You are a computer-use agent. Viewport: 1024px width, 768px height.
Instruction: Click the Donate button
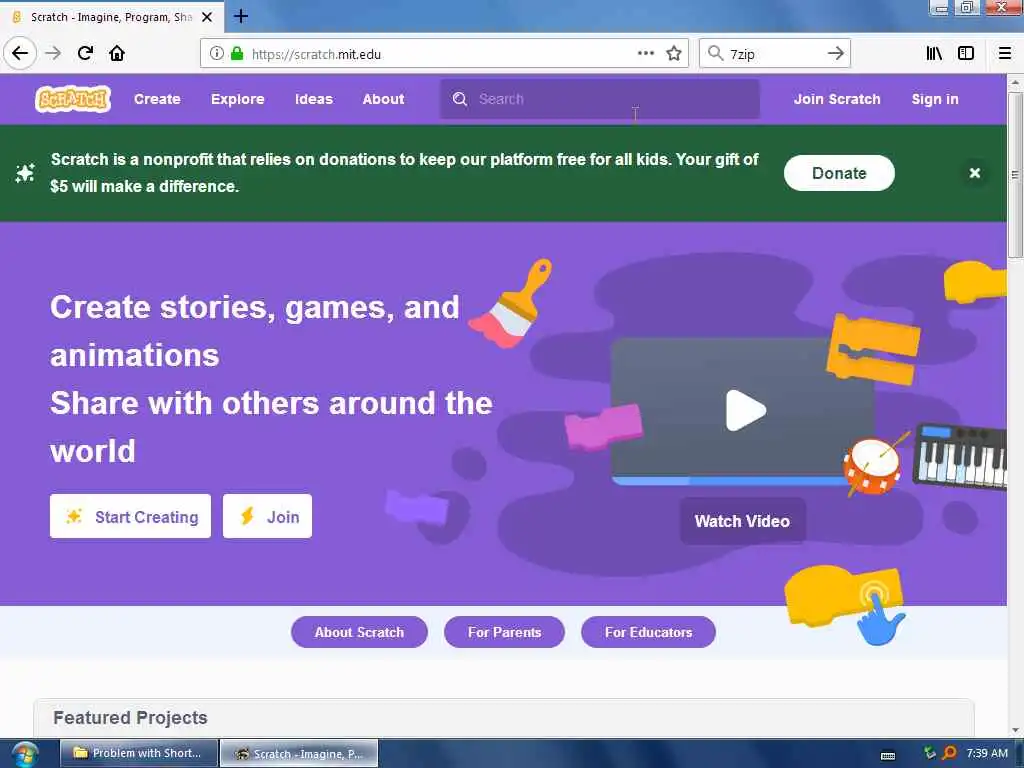coord(839,173)
